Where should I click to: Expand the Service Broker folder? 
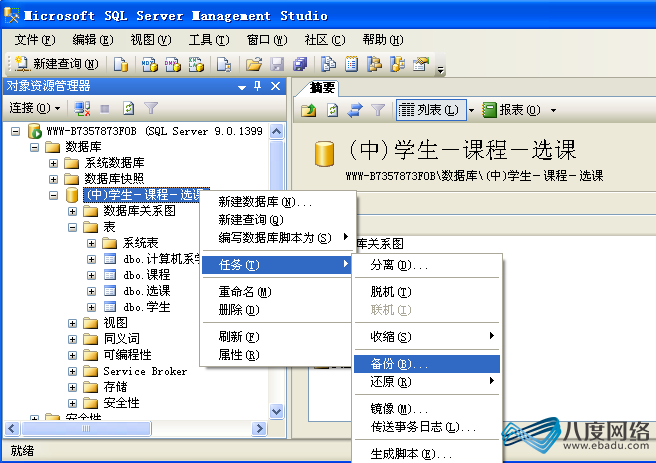73,371
